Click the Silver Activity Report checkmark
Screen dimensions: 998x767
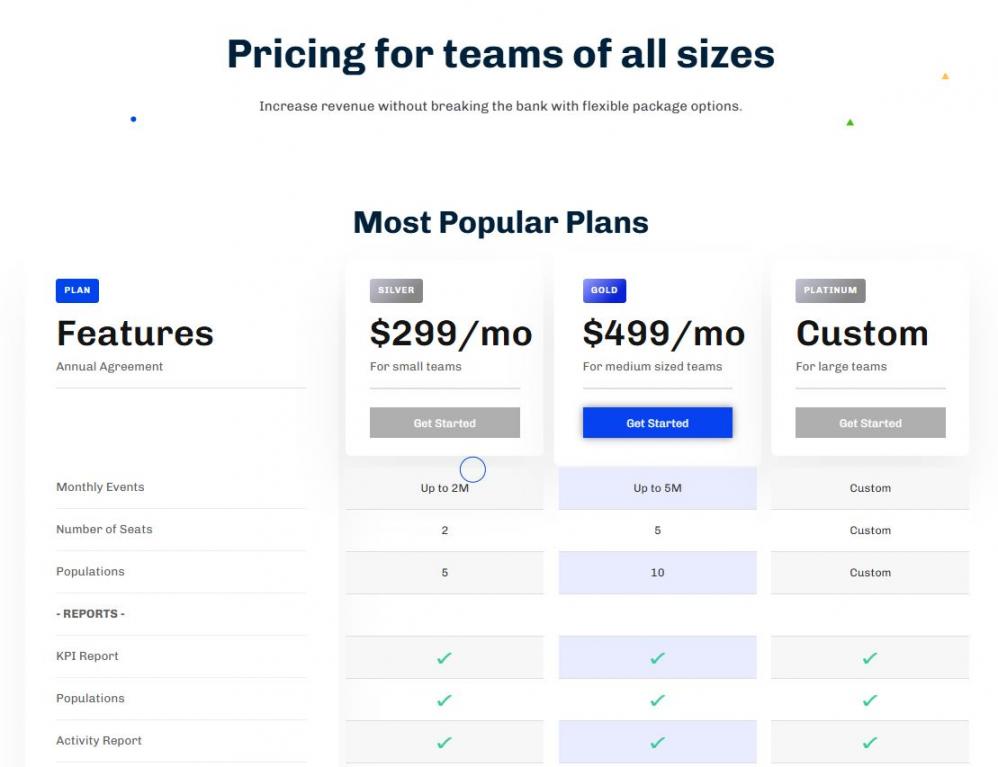tap(445, 742)
